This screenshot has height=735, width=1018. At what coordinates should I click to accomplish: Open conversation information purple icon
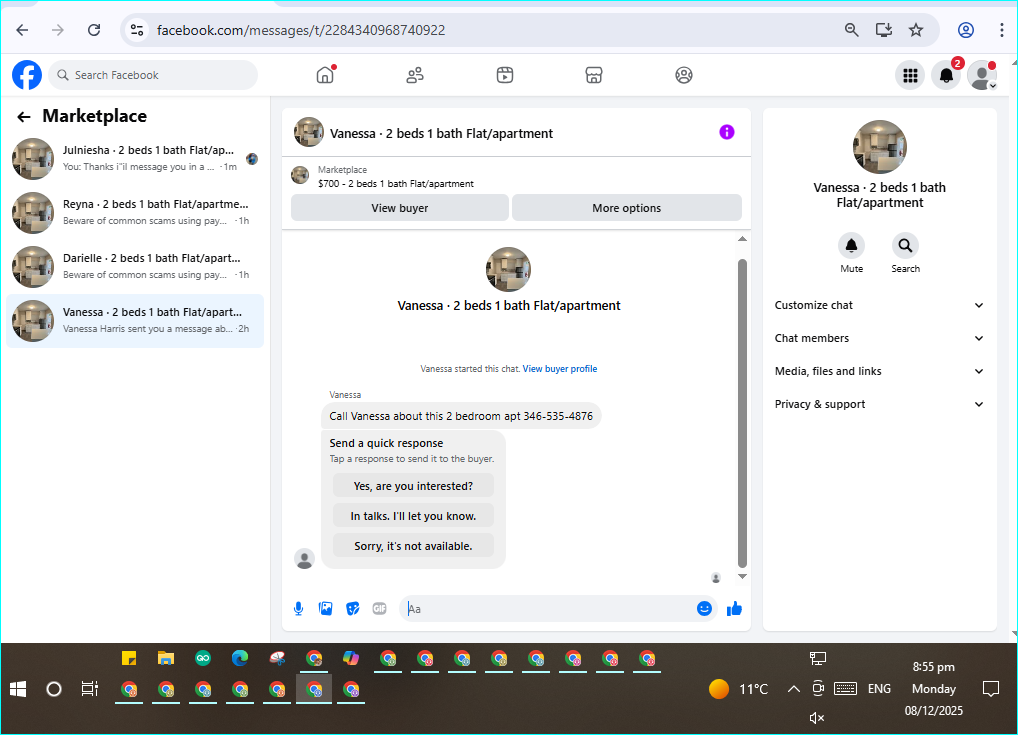(x=726, y=132)
